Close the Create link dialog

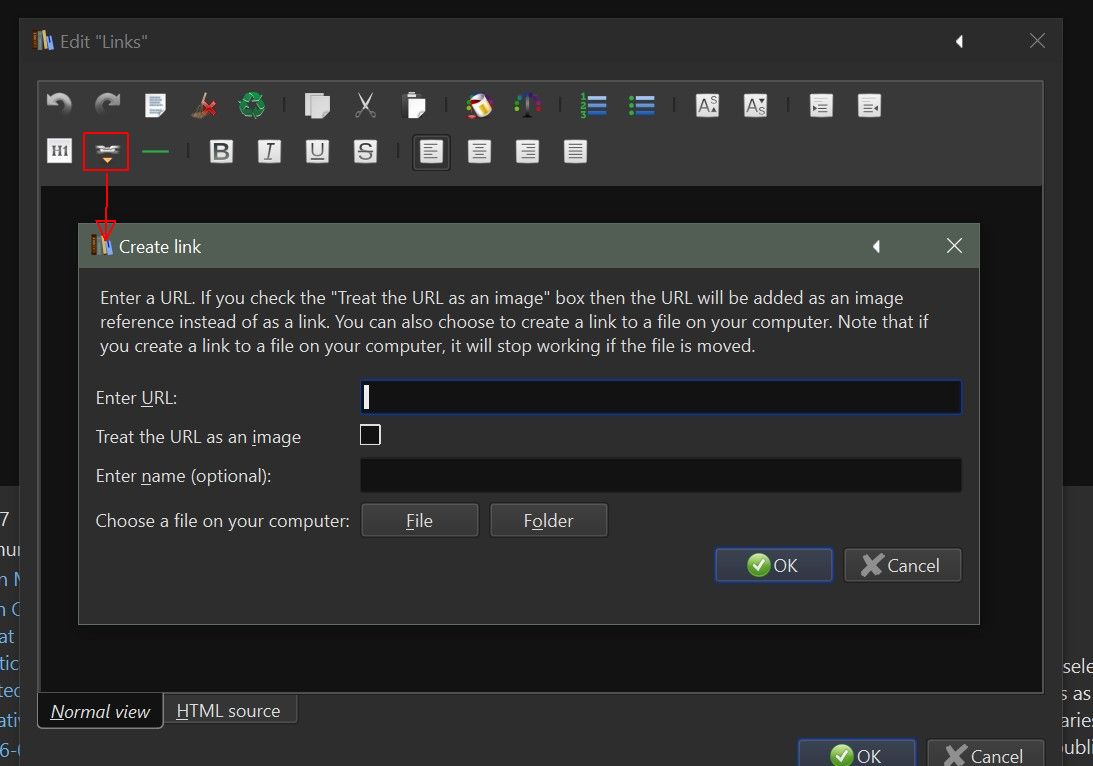tap(954, 245)
